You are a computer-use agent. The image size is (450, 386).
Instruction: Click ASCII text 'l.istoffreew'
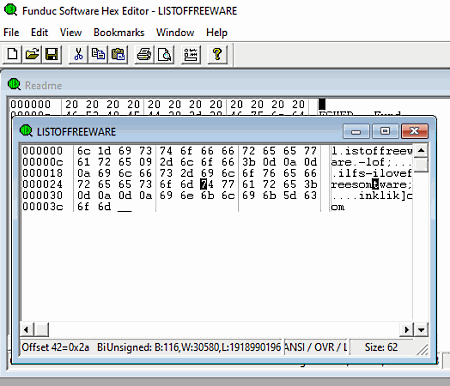pos(372,151)
